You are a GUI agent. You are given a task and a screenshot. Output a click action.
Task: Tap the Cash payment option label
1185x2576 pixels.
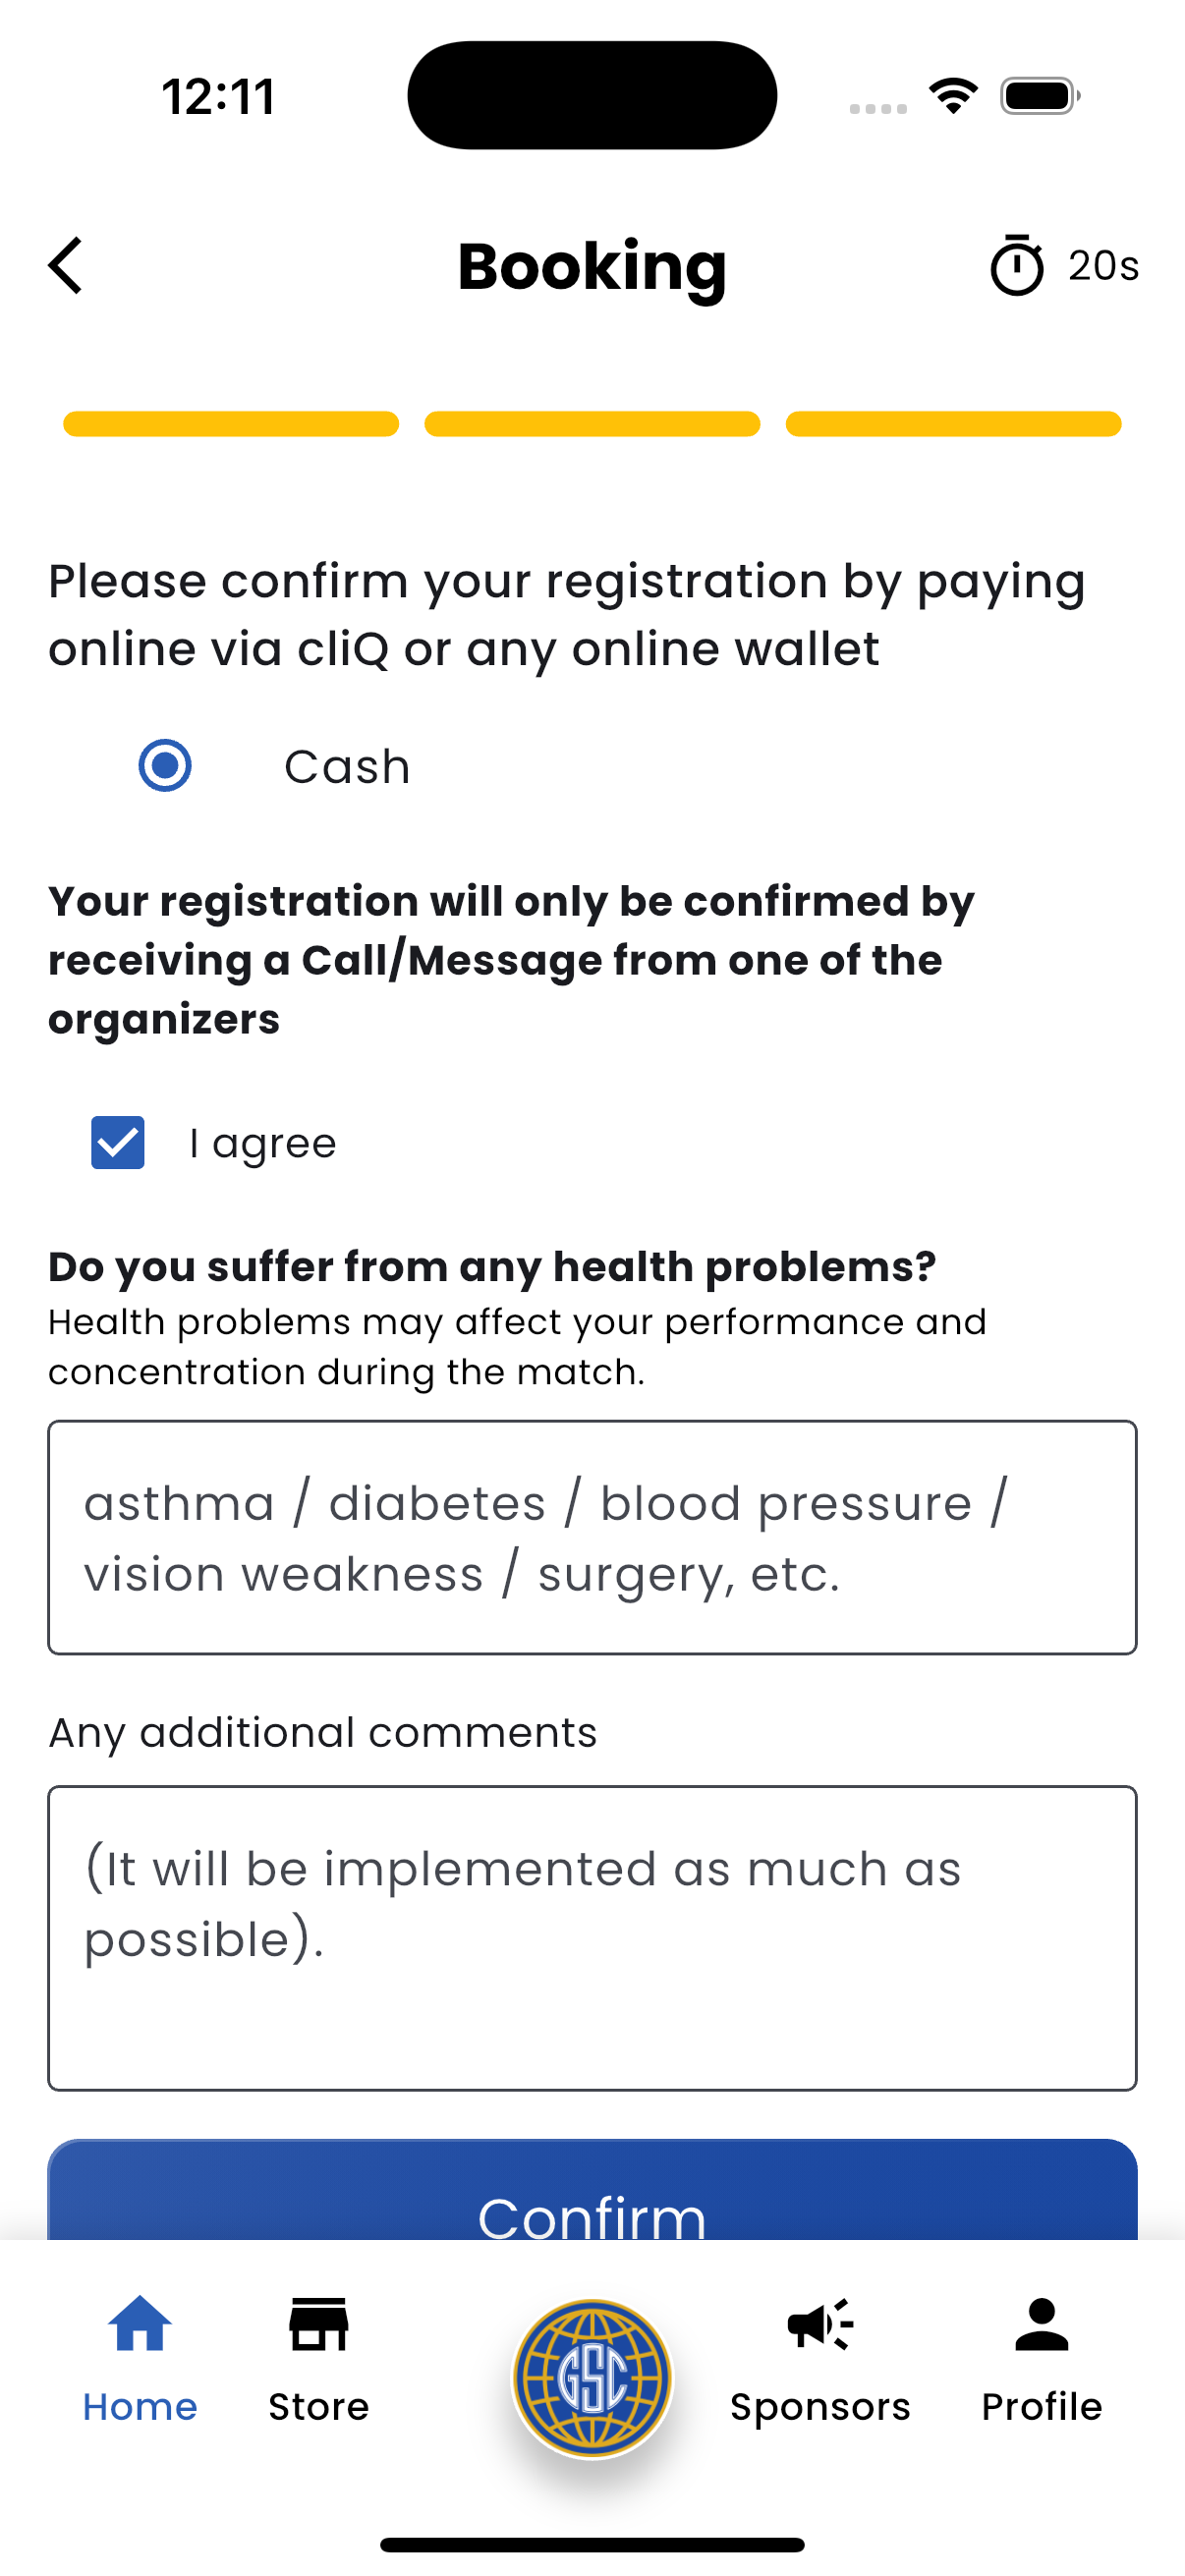point(347,767)
